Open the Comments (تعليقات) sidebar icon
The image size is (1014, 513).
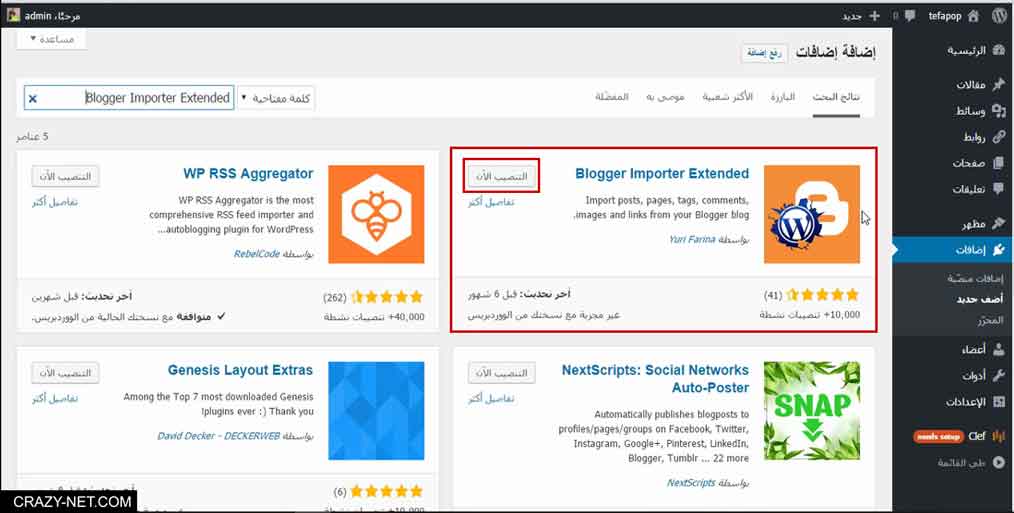click(998, 189)
